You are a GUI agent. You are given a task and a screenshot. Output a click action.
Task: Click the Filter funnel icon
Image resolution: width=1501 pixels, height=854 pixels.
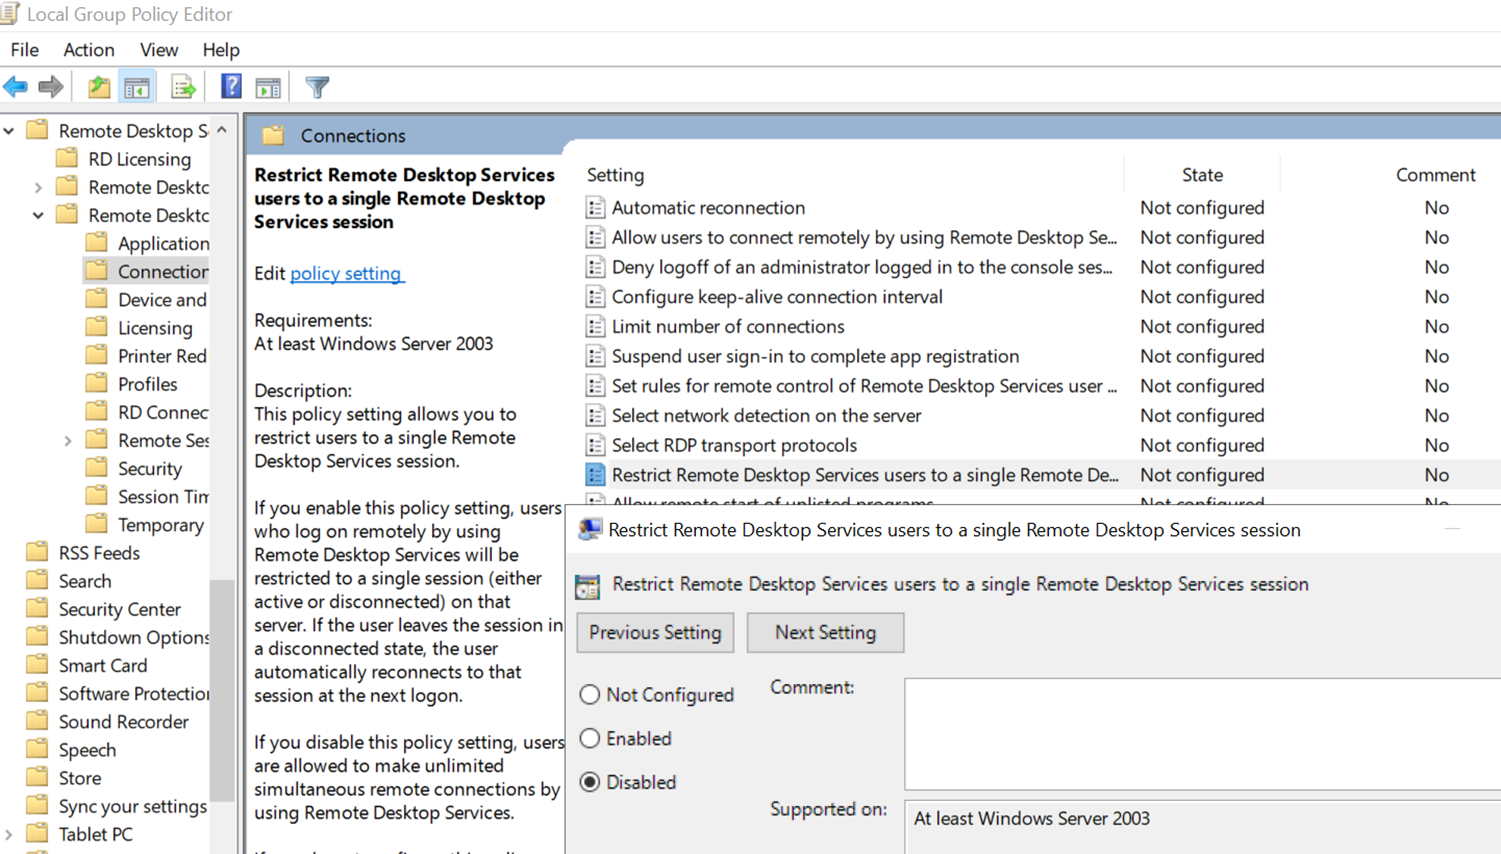pyautogui.click(x=317, y=87)
